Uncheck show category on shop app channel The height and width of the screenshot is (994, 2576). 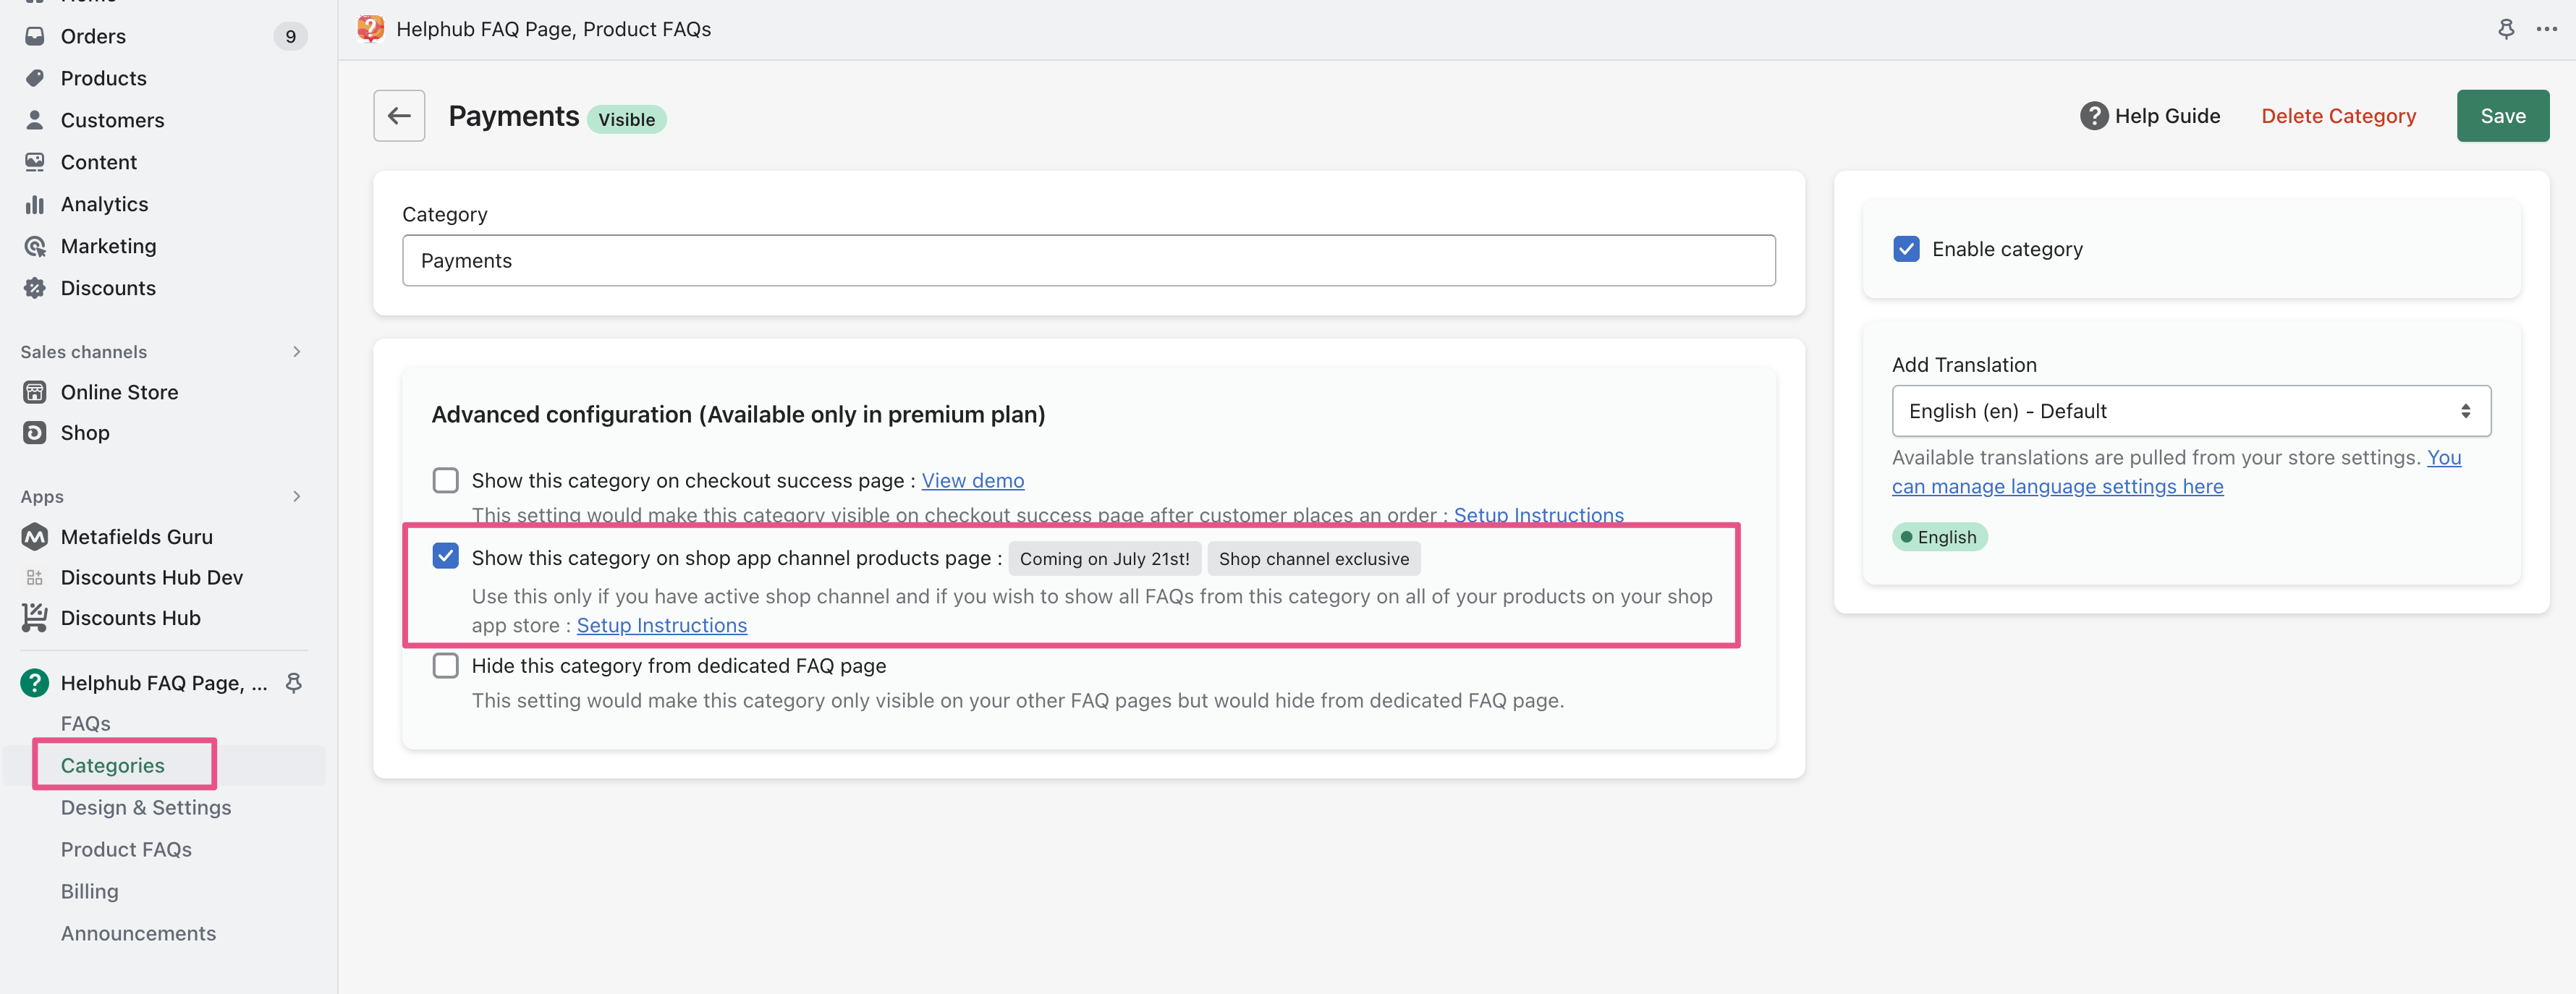446,556
